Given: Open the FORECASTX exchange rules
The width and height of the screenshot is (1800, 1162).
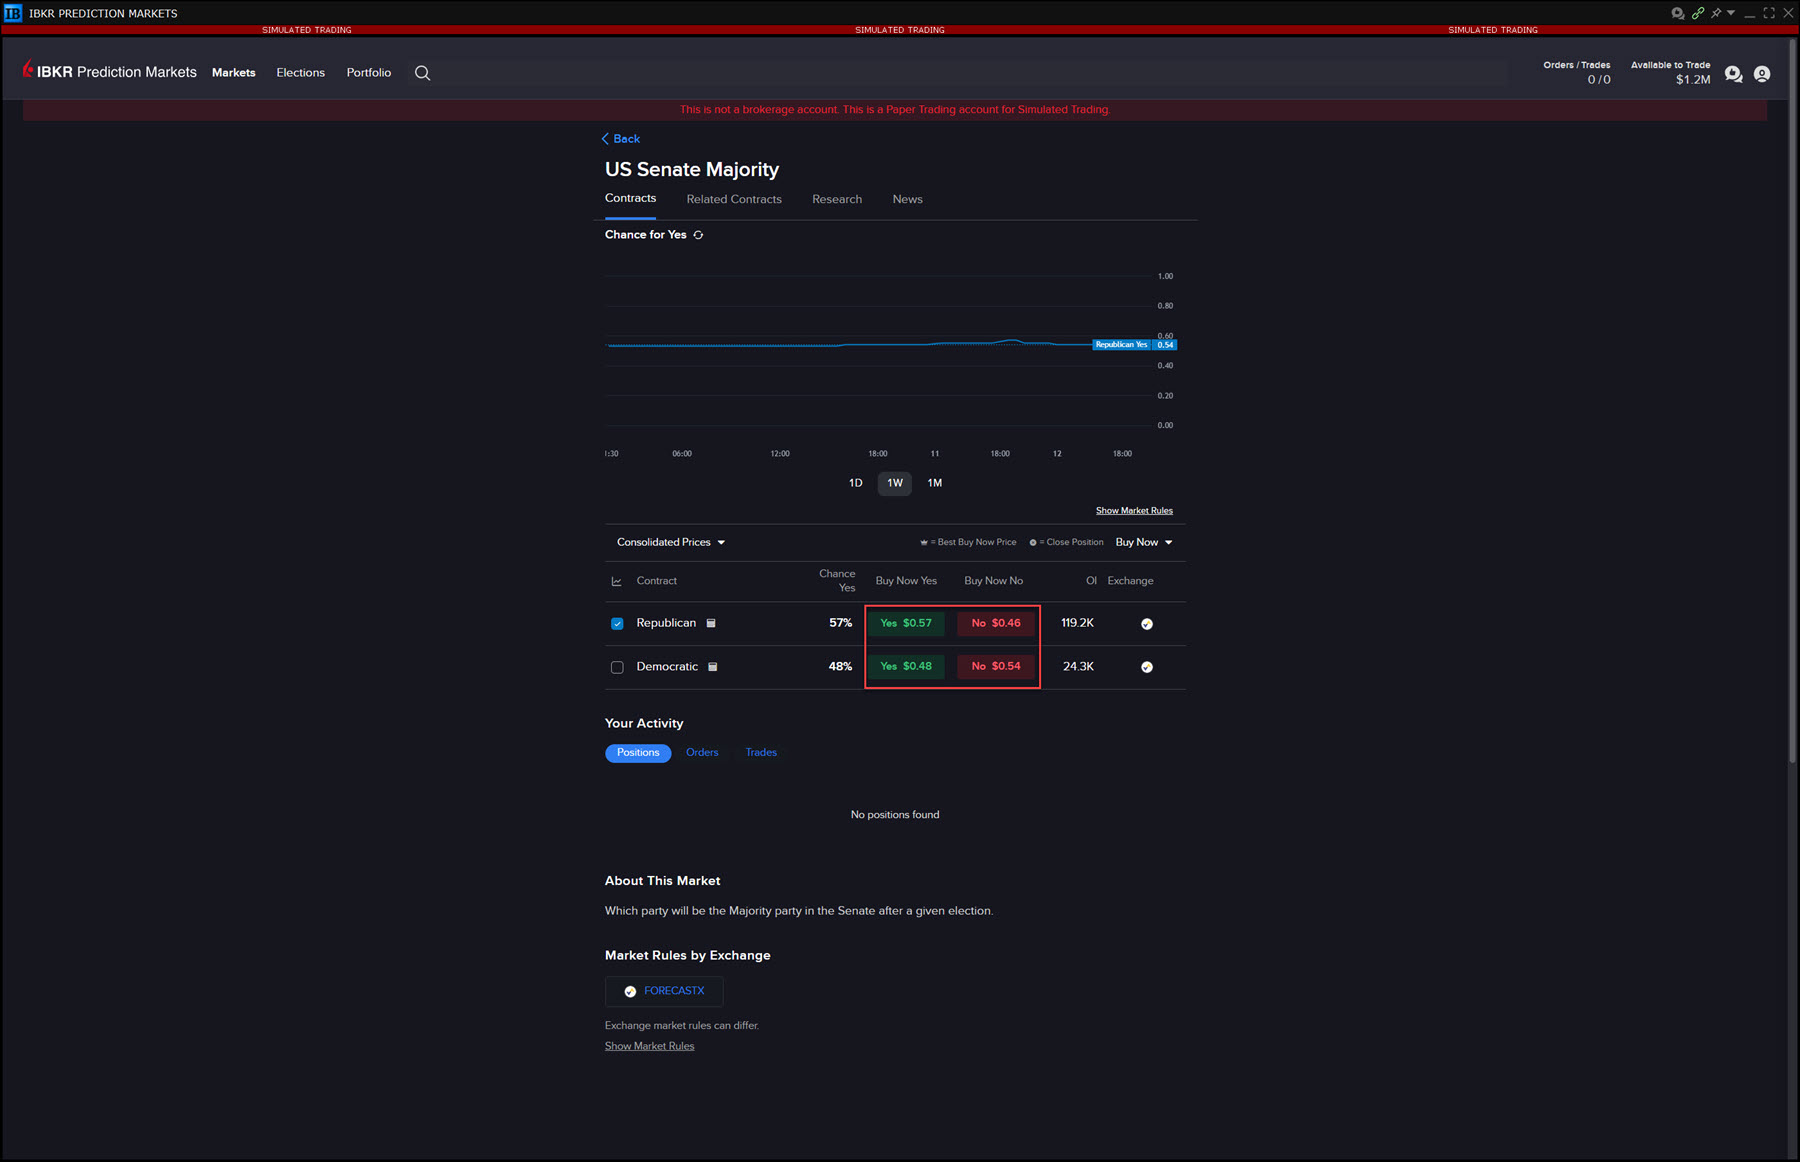Looking at the screenshot, I should coord(664,991).
